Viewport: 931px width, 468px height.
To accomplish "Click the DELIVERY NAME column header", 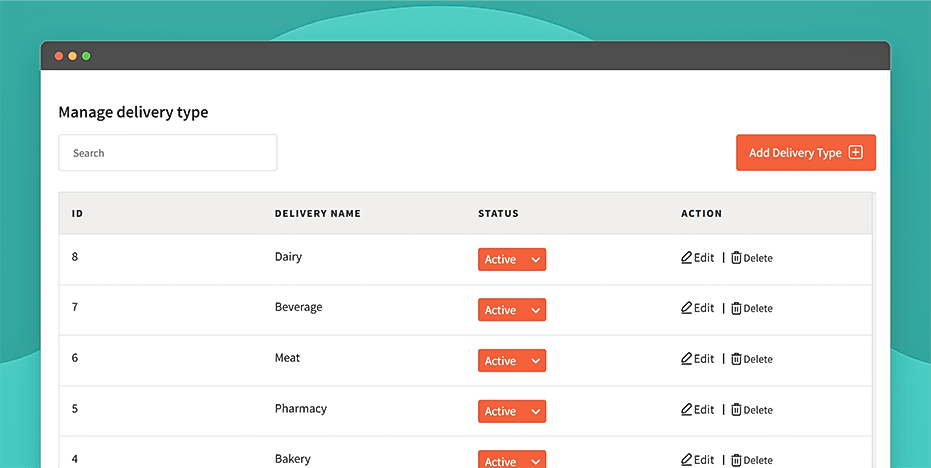I will [x=318, y=213].
